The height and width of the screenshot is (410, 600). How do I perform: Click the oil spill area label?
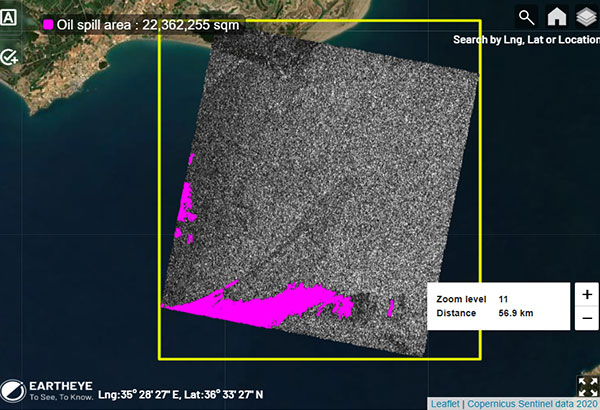pos(147,24)
